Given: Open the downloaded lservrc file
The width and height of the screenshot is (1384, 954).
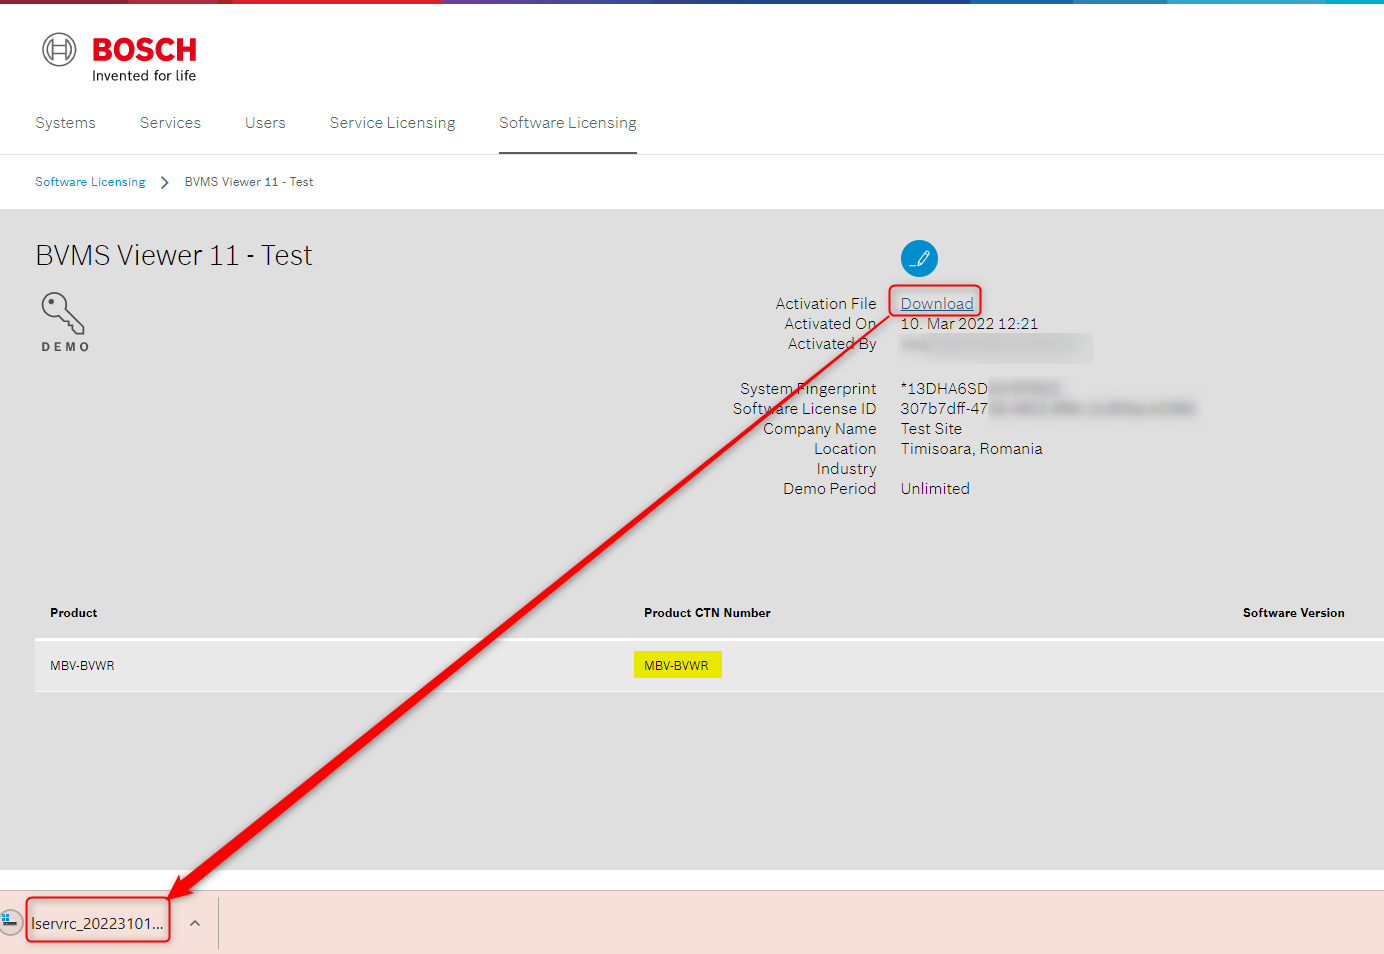Looking at the screenshot, I should [97, 923].
